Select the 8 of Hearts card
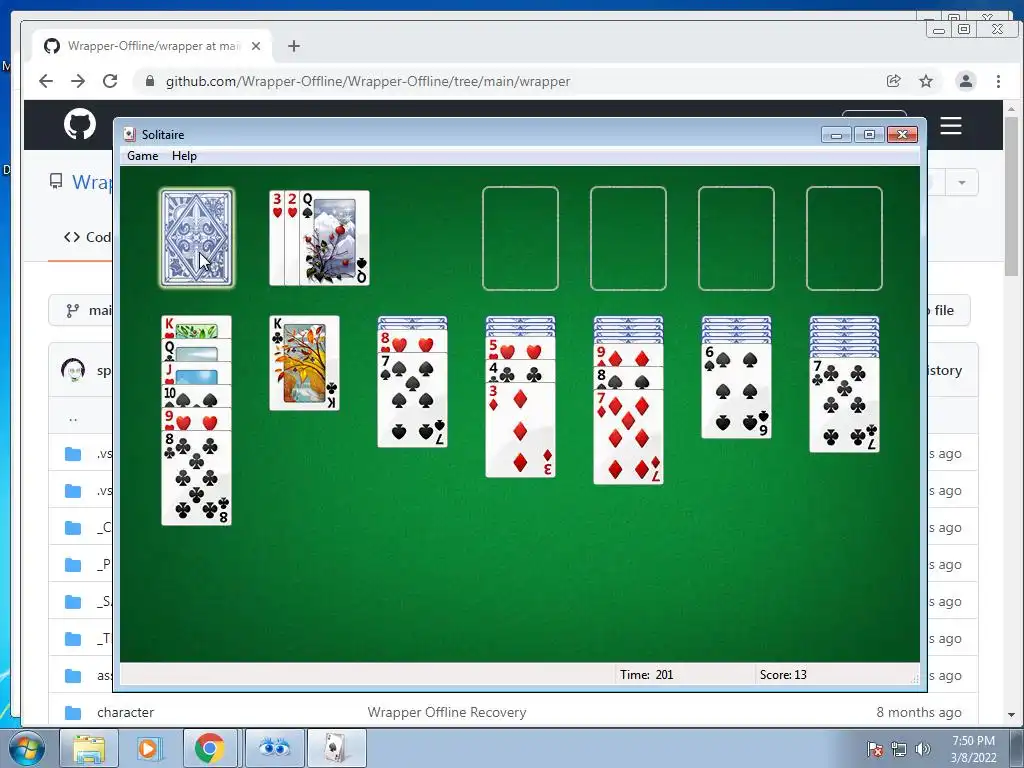The width and height of the screenshot is (1024, 768). pos(413,342)
